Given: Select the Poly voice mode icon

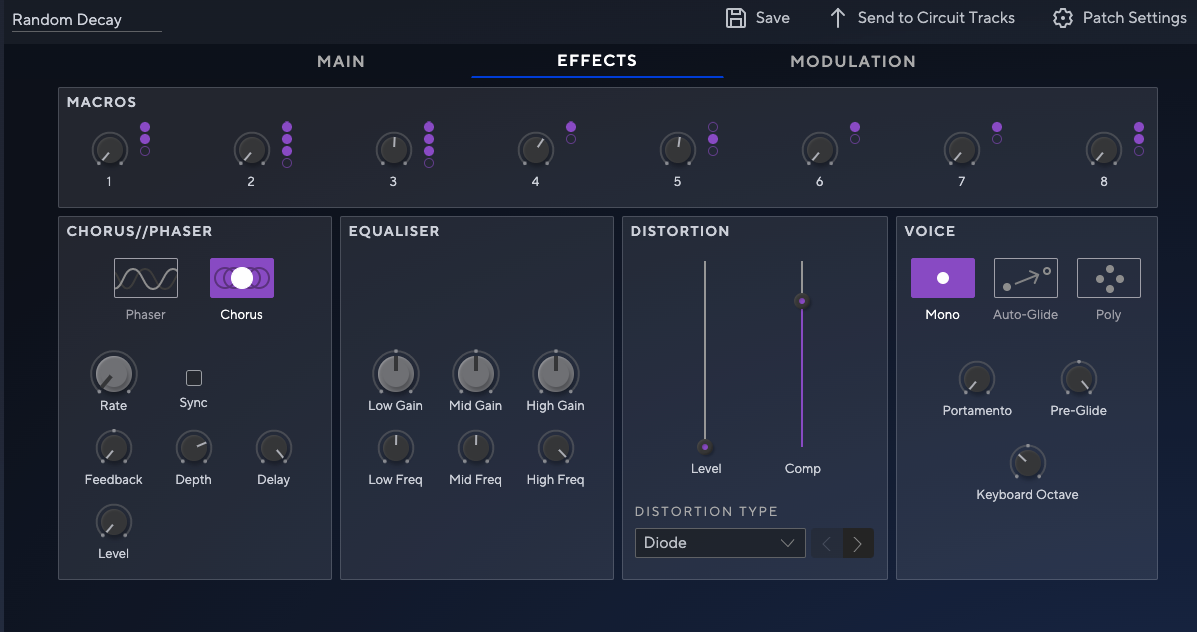Looking at the screenshot, I should tap(1108, 277).
